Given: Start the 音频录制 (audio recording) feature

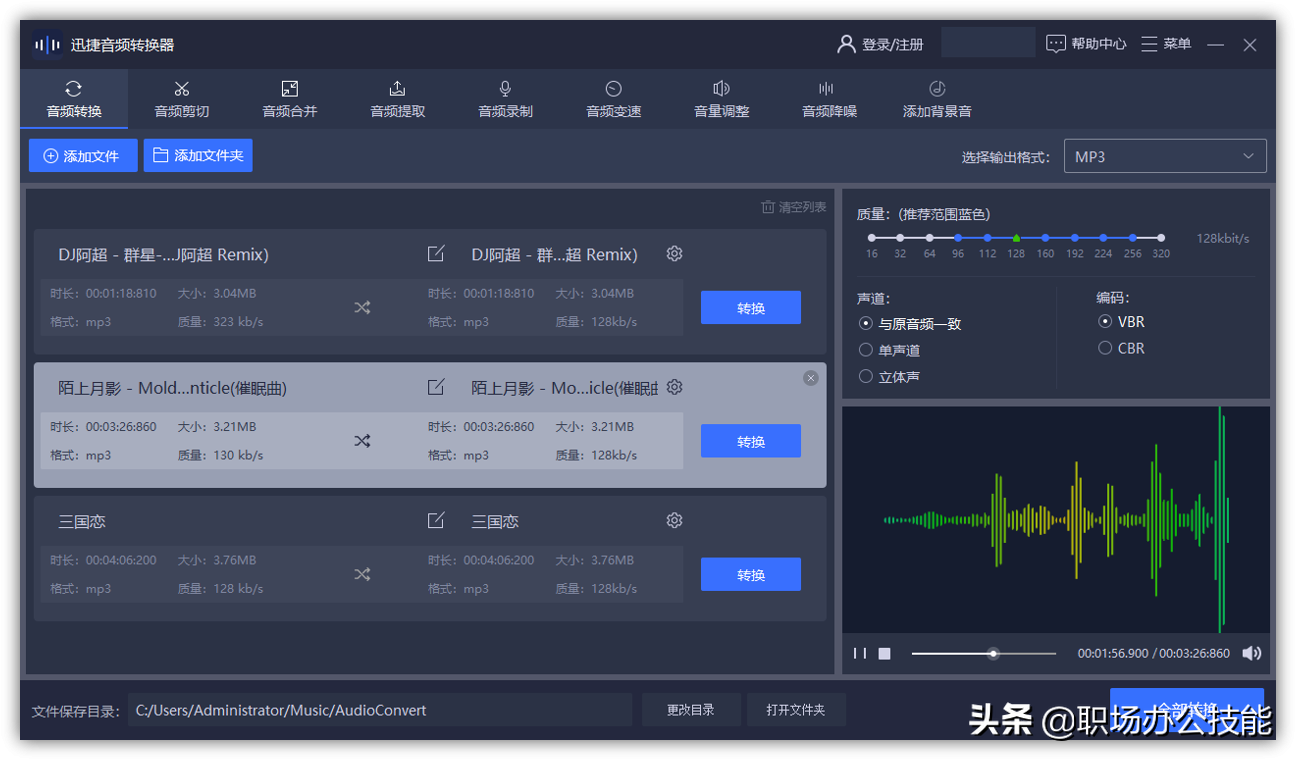Looking at the screenshot, I should pos(504,99).
